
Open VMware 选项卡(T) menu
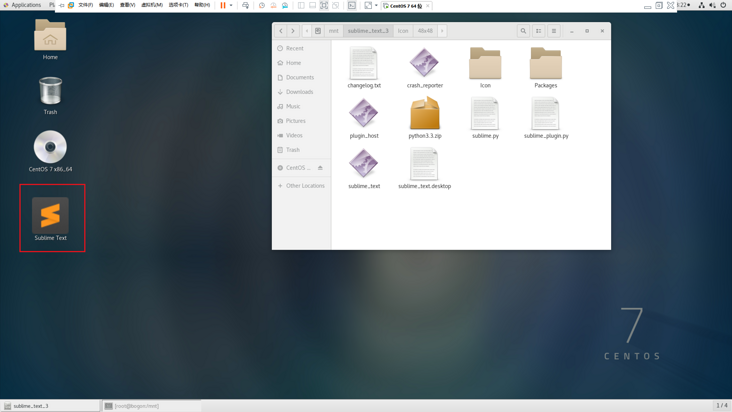tap(178, 5)
